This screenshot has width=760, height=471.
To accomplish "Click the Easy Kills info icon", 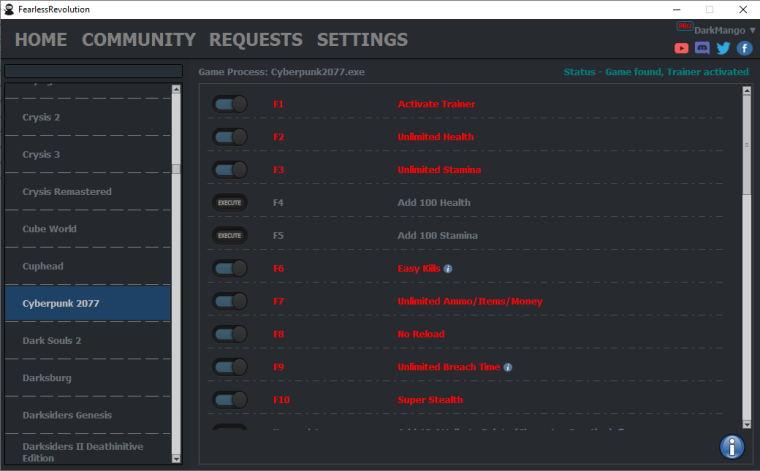I will (x=448, y=268).
